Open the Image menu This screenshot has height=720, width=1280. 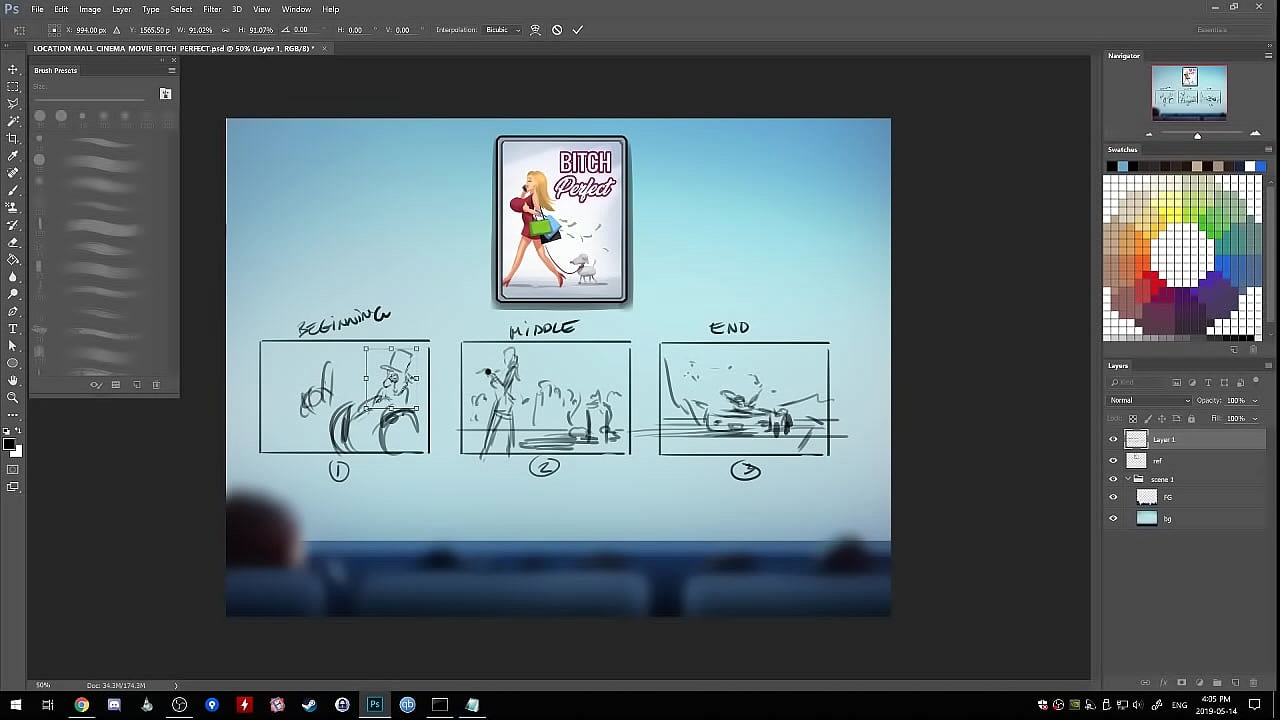[x=90, y=9]
